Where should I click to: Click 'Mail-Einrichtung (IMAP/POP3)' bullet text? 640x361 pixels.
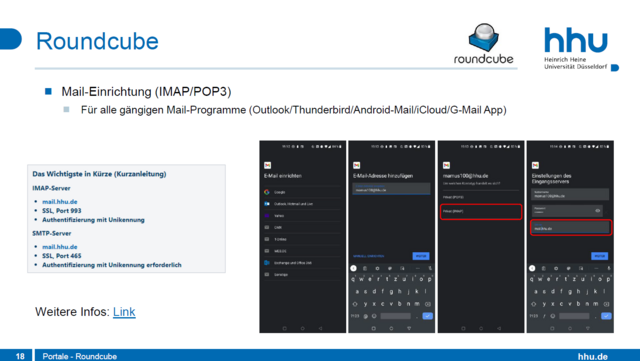pos(146,91)
